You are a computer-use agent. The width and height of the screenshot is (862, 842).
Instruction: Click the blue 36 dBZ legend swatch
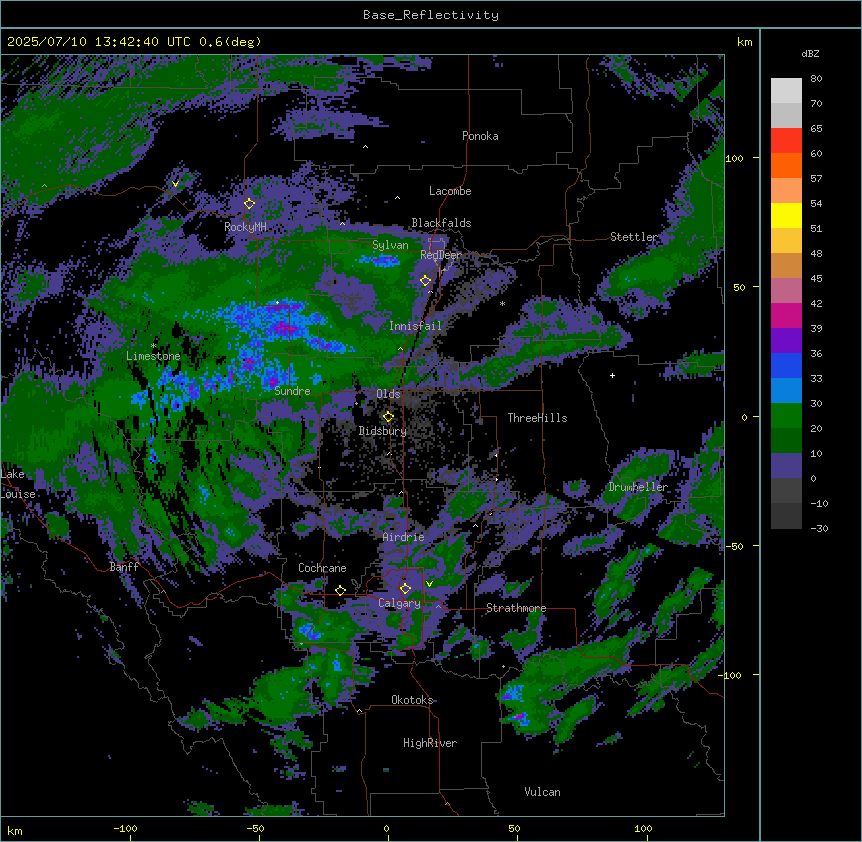tap(786, 365)
